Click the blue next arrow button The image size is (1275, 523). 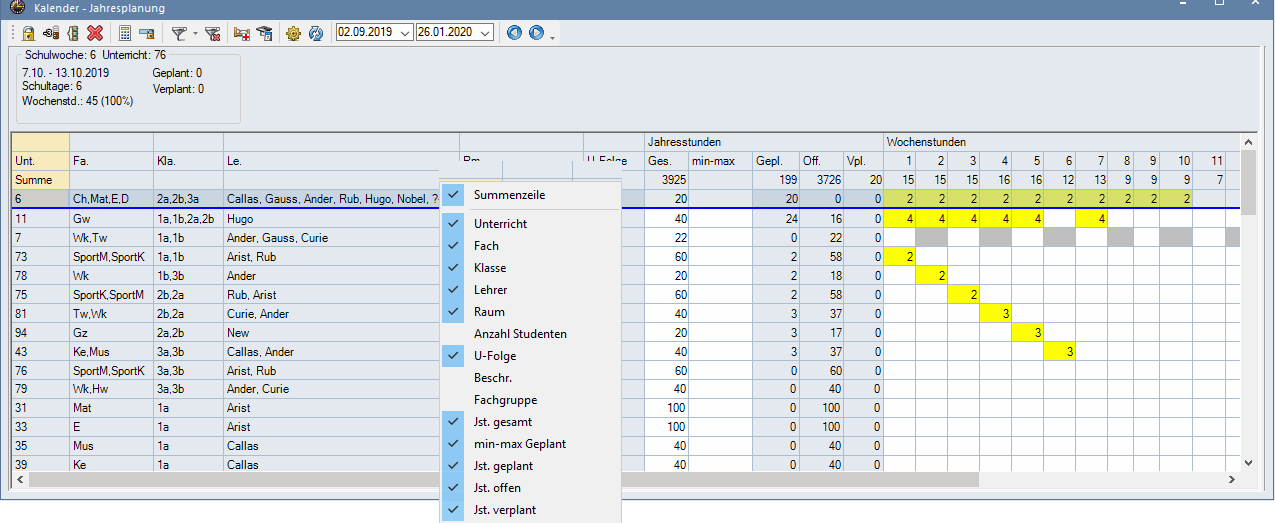tap(537, 33)
